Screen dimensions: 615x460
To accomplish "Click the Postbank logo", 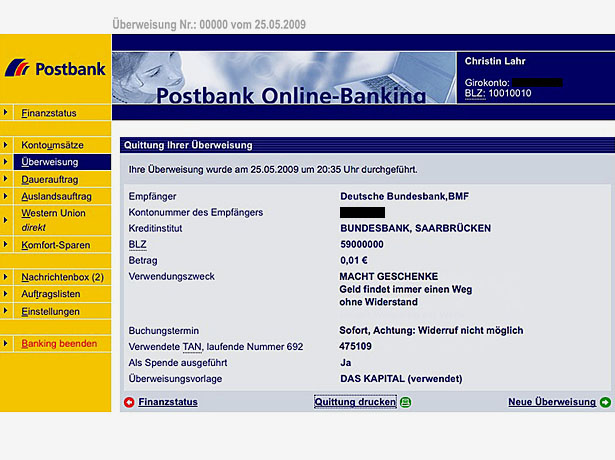I will pyautogui.click(x=55, y=69).
